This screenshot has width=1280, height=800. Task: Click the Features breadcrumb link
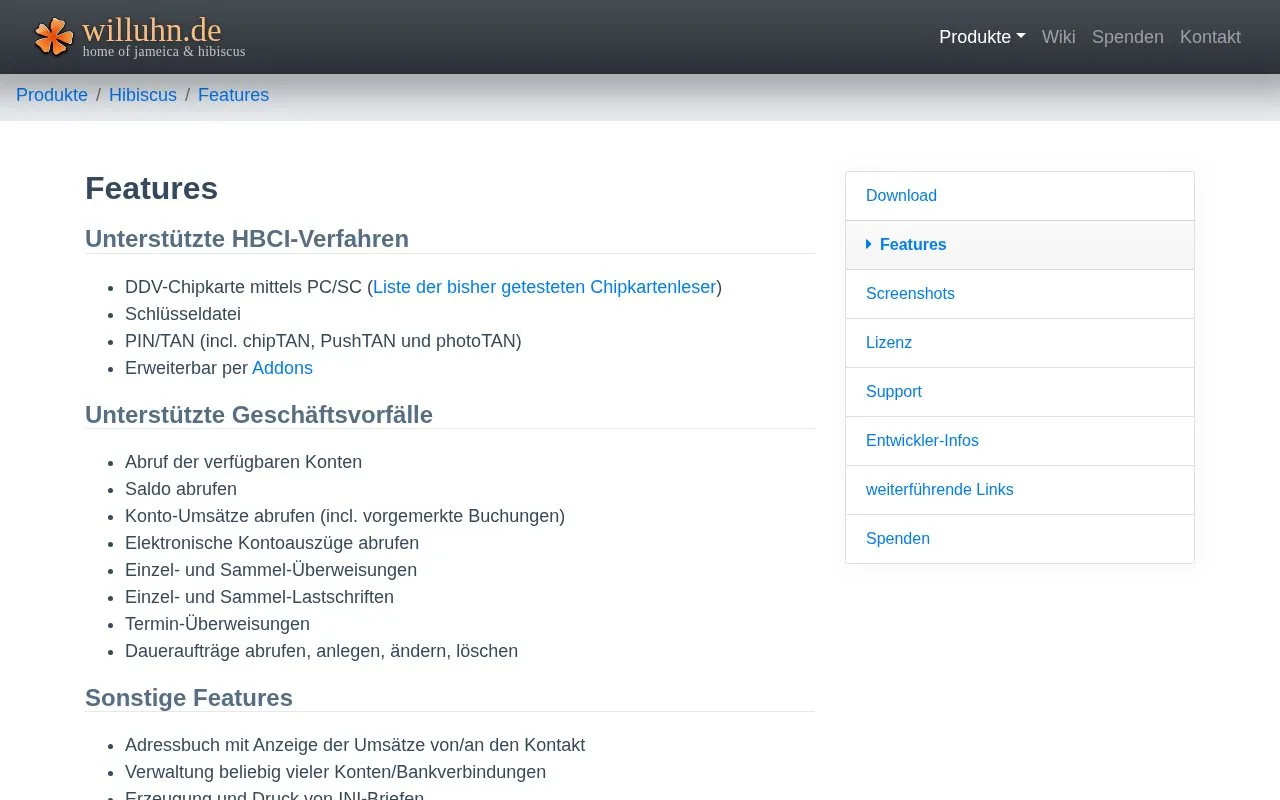(233, 95)
